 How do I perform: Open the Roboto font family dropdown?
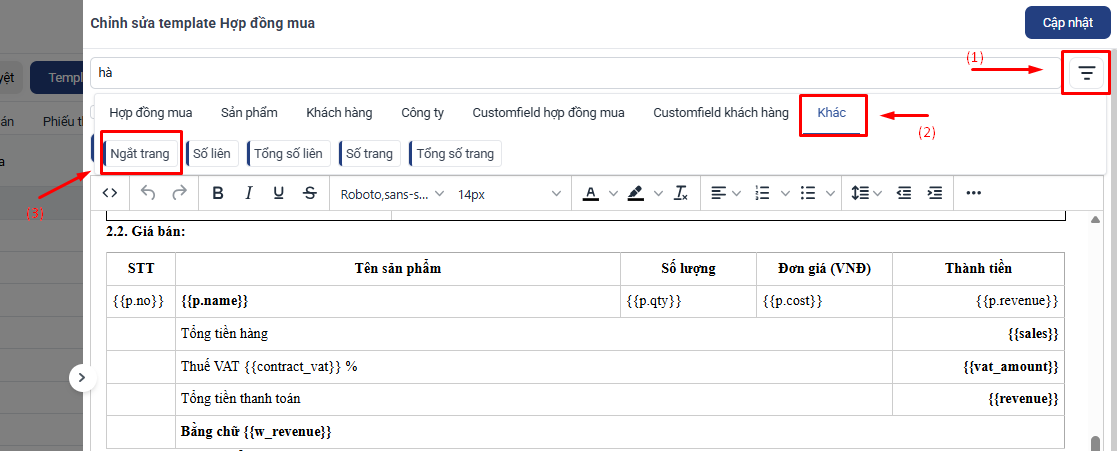click(393, 194)
